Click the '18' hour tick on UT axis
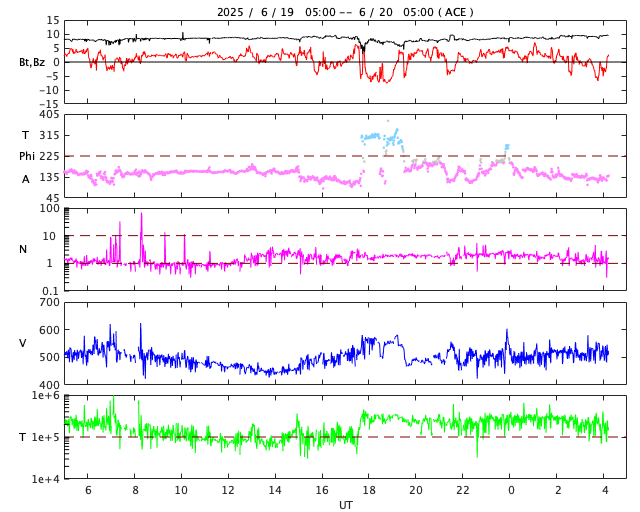The height and width of the screenshot is (512, 640). point(369,490)
